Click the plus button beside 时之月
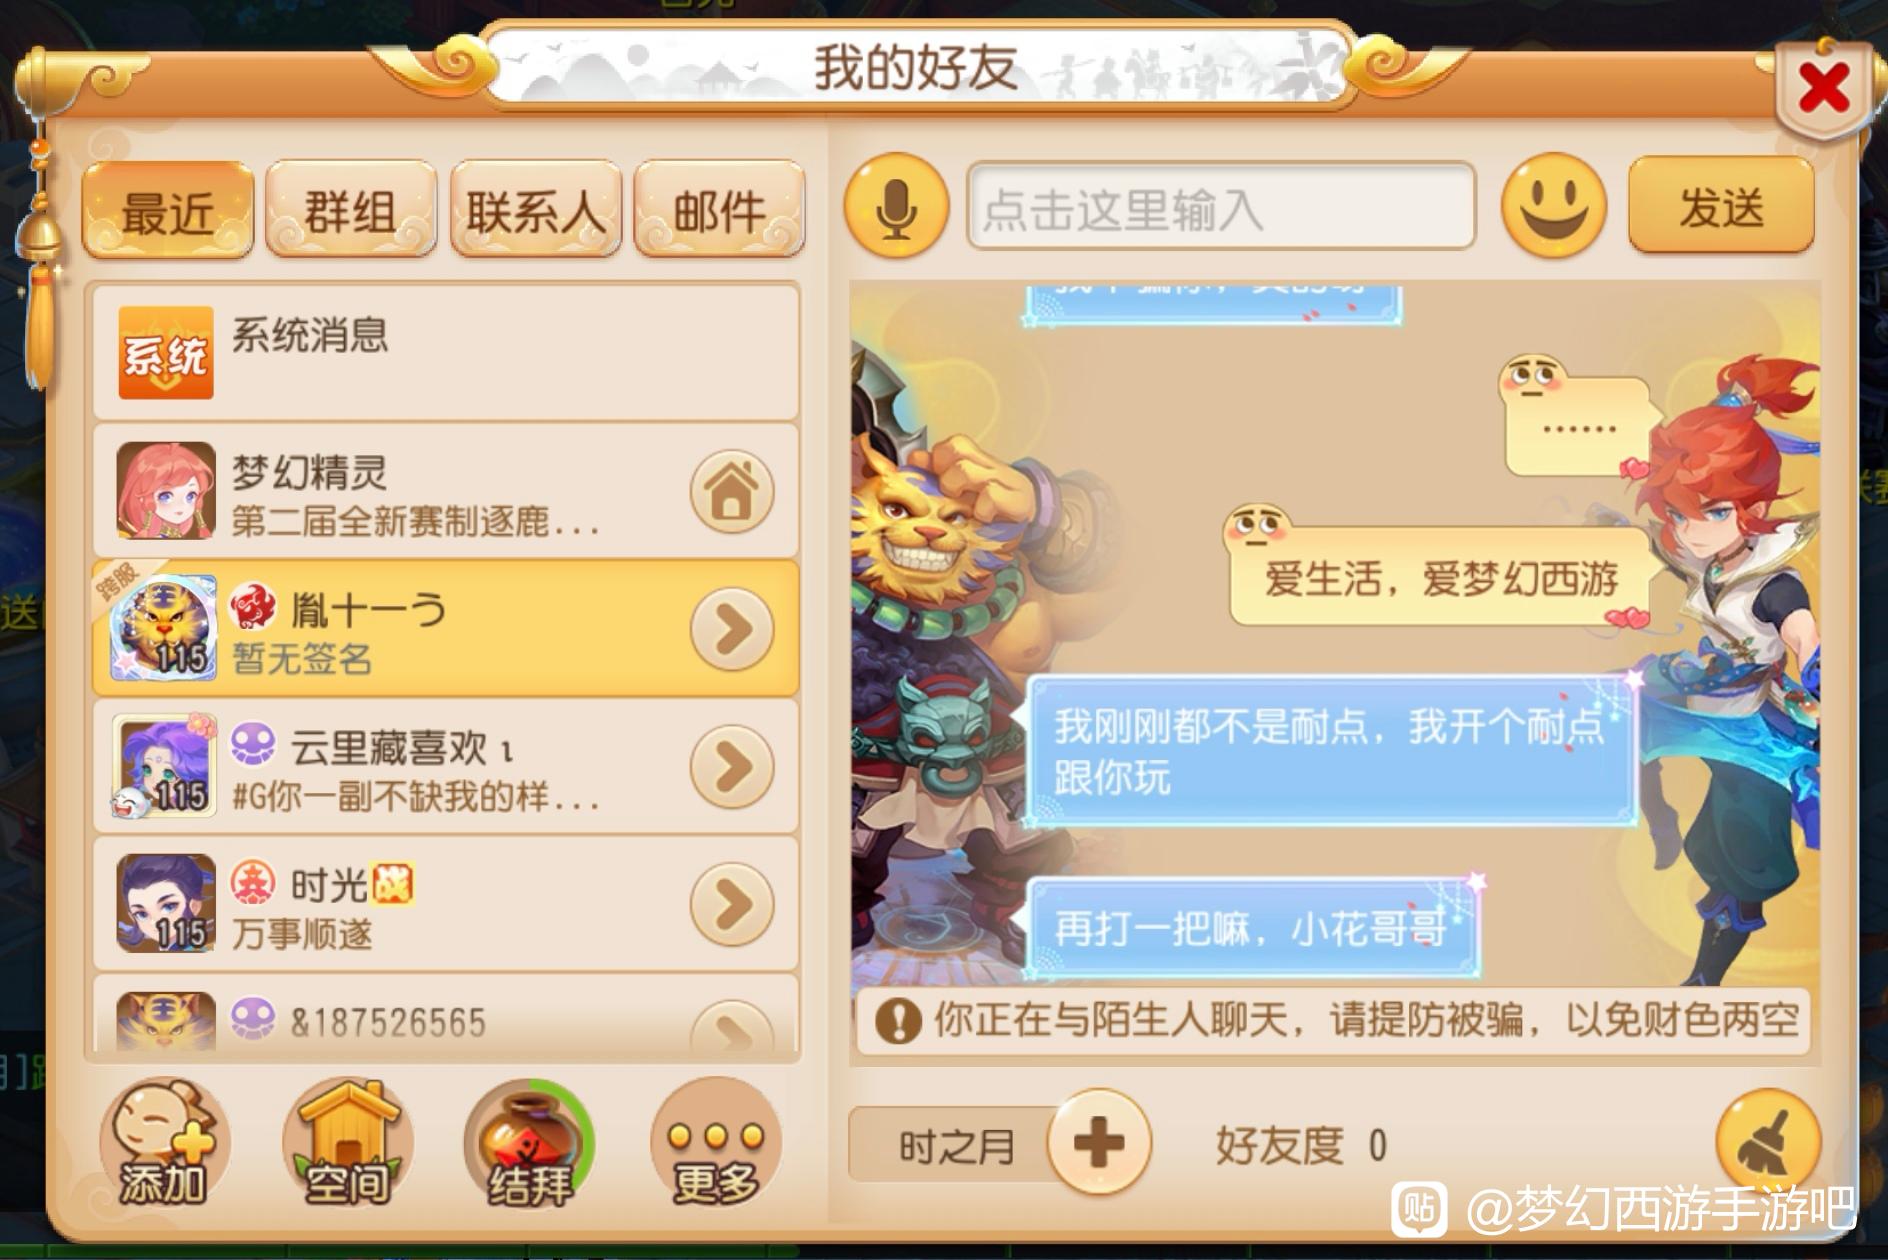The width and height of the screenshot is (1888, 1260). coord(1099,1141)
